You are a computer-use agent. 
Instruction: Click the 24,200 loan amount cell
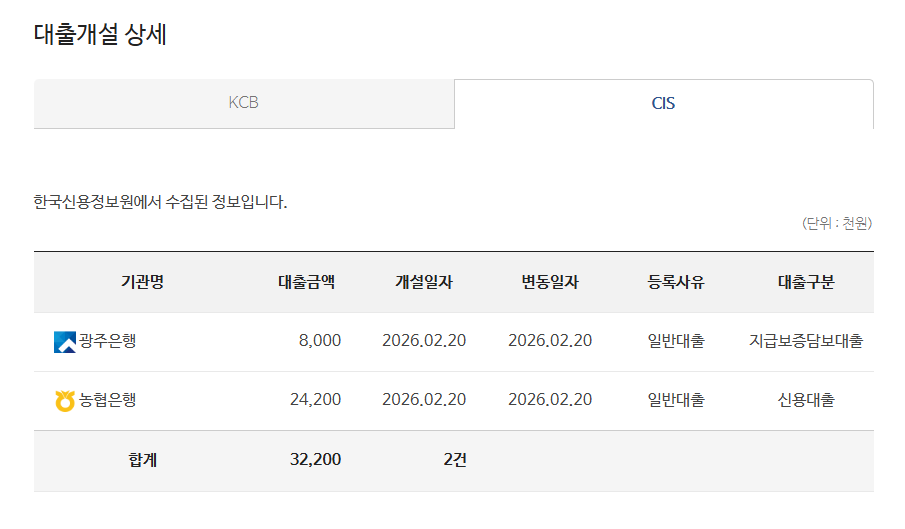tap(315, 400)
